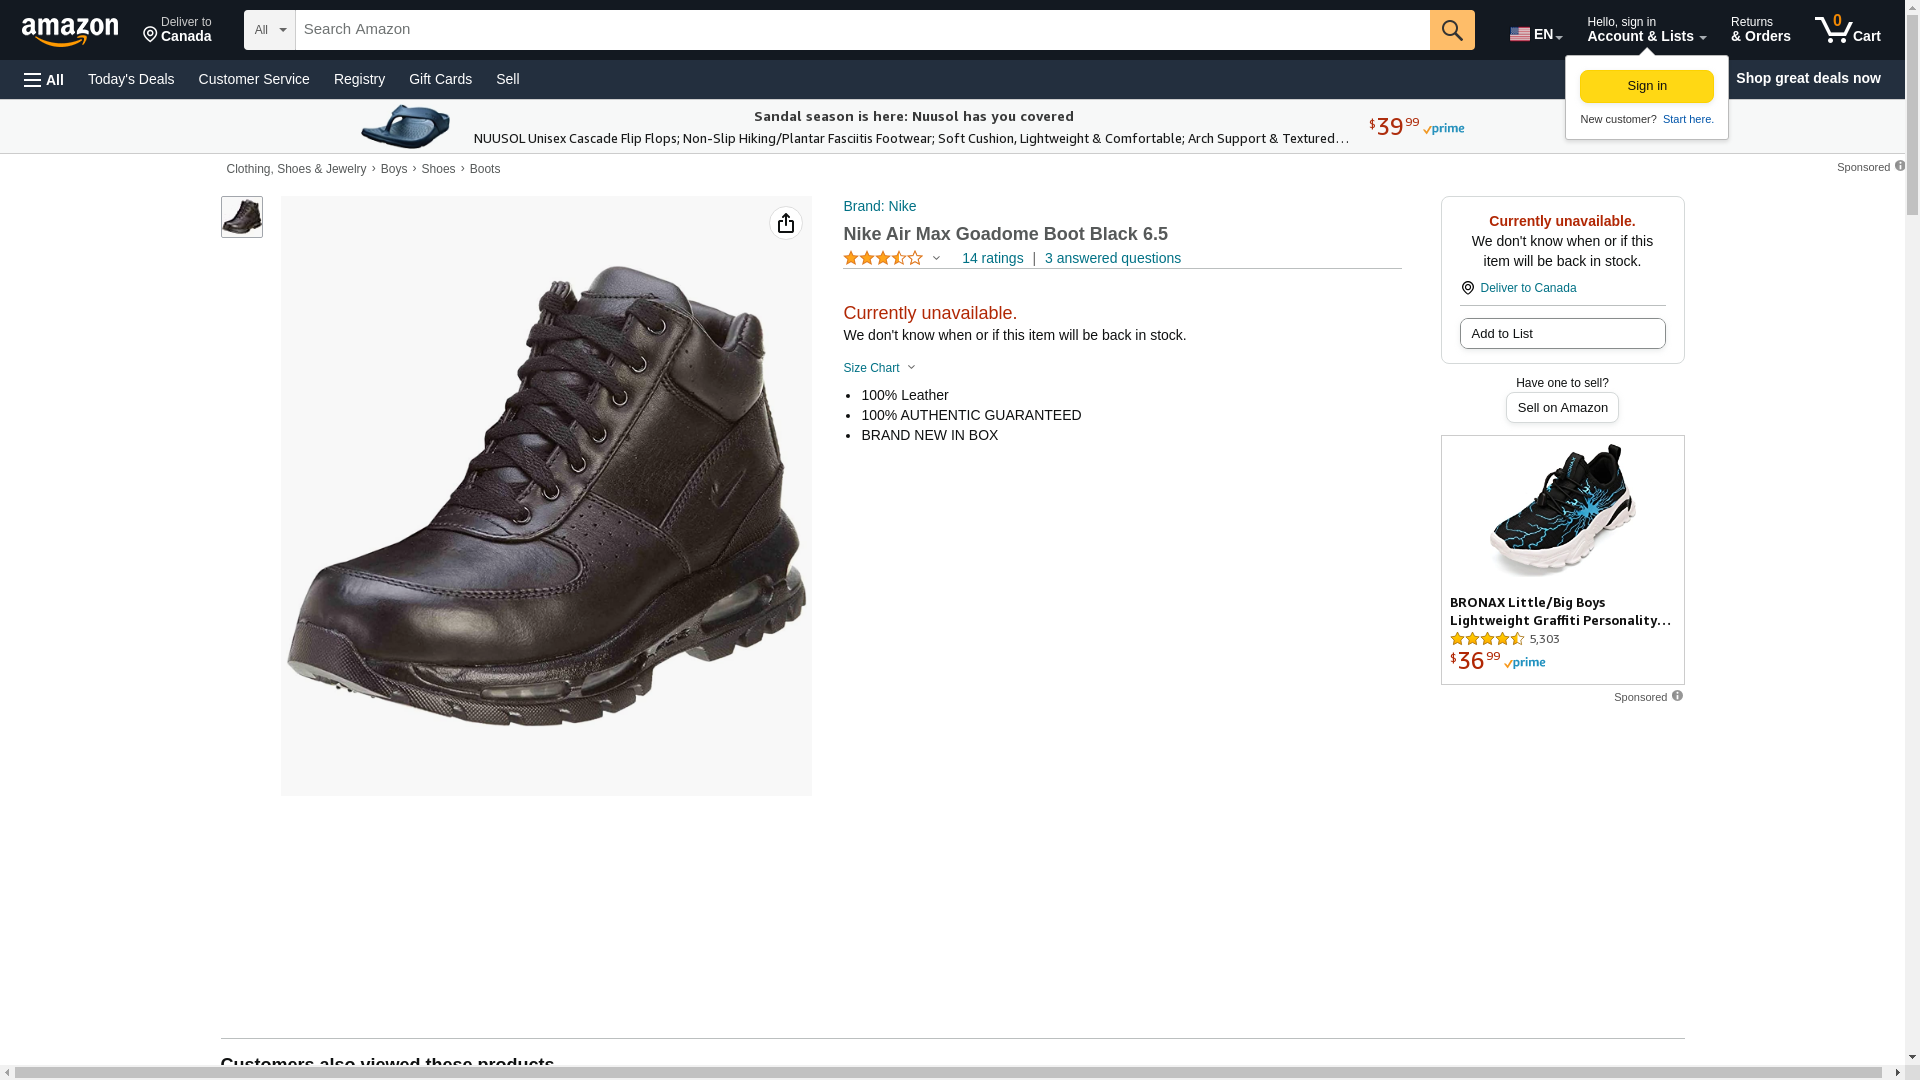Viewport: 1920px width, 1080px height.
Task: Open the EN language selector dropdown
Action: (x=1535, y=34)
